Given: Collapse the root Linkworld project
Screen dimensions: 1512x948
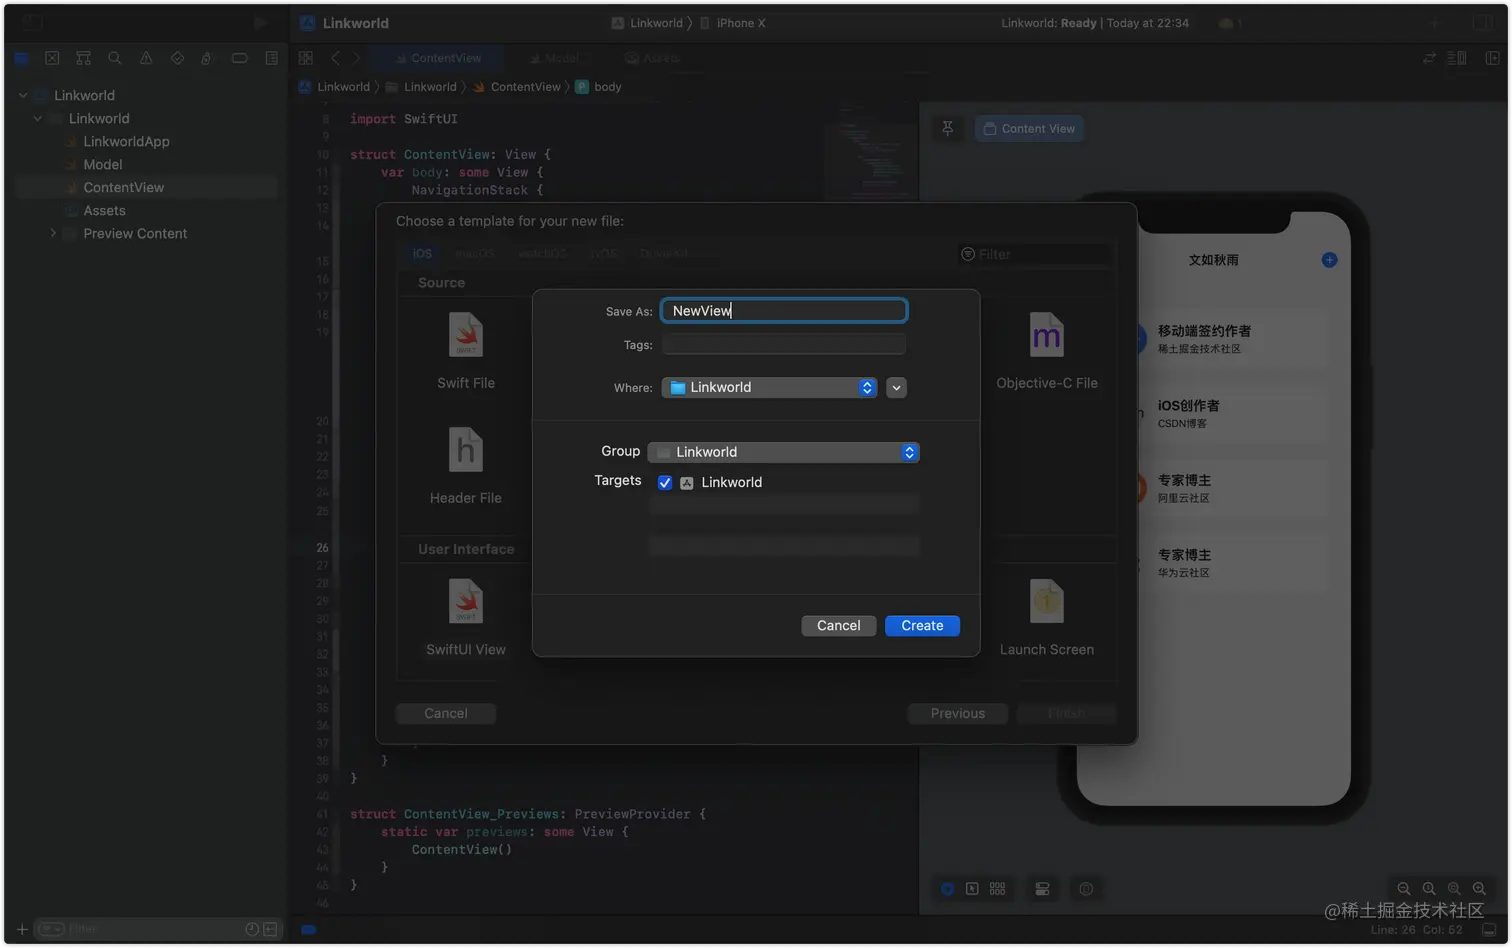Looking at the screenshot, I should coord(23,96).
